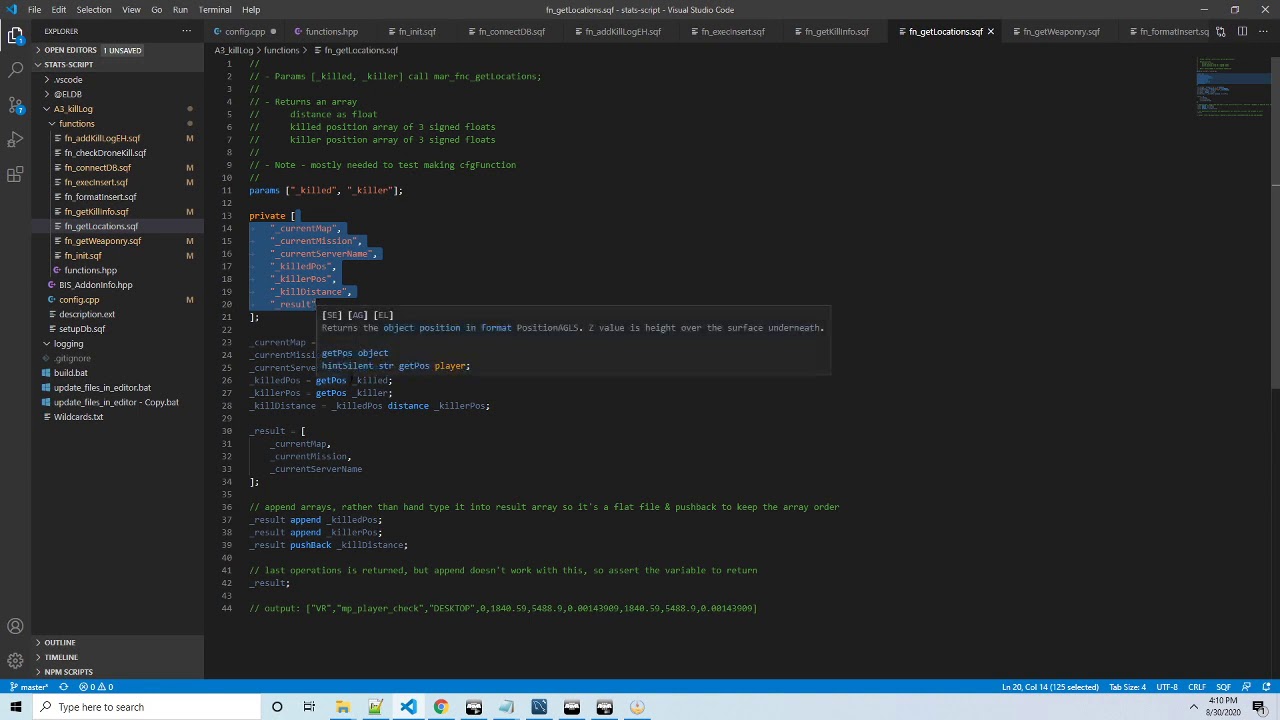The image size is (1280, 720).
Task: Click the functions breadcrumb segment
Action: 281,50
